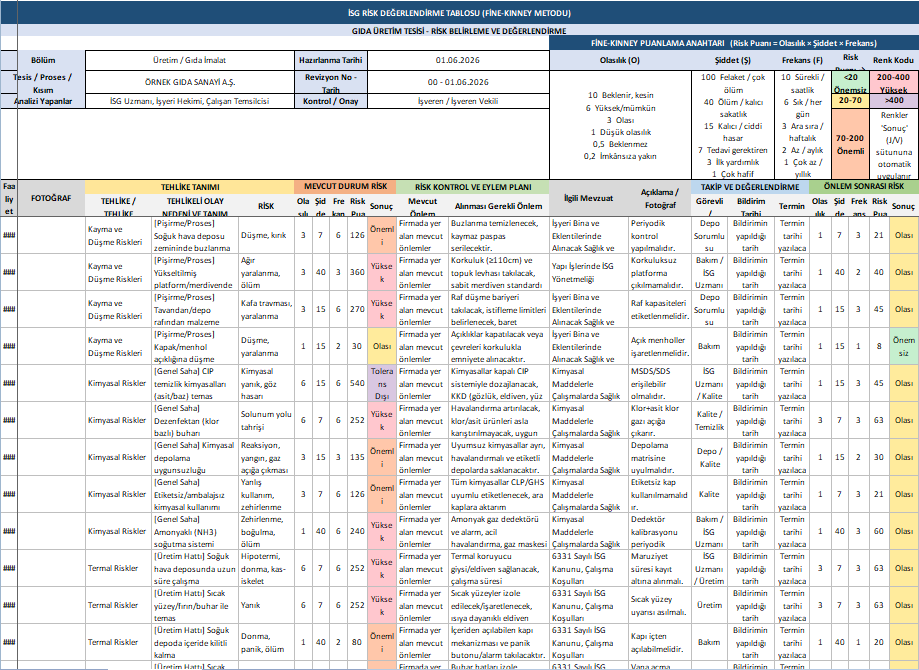Select the 'Donma, panik, ölüm' risk cell
This screenshot has height=670, width=919.
pos(266,642)
